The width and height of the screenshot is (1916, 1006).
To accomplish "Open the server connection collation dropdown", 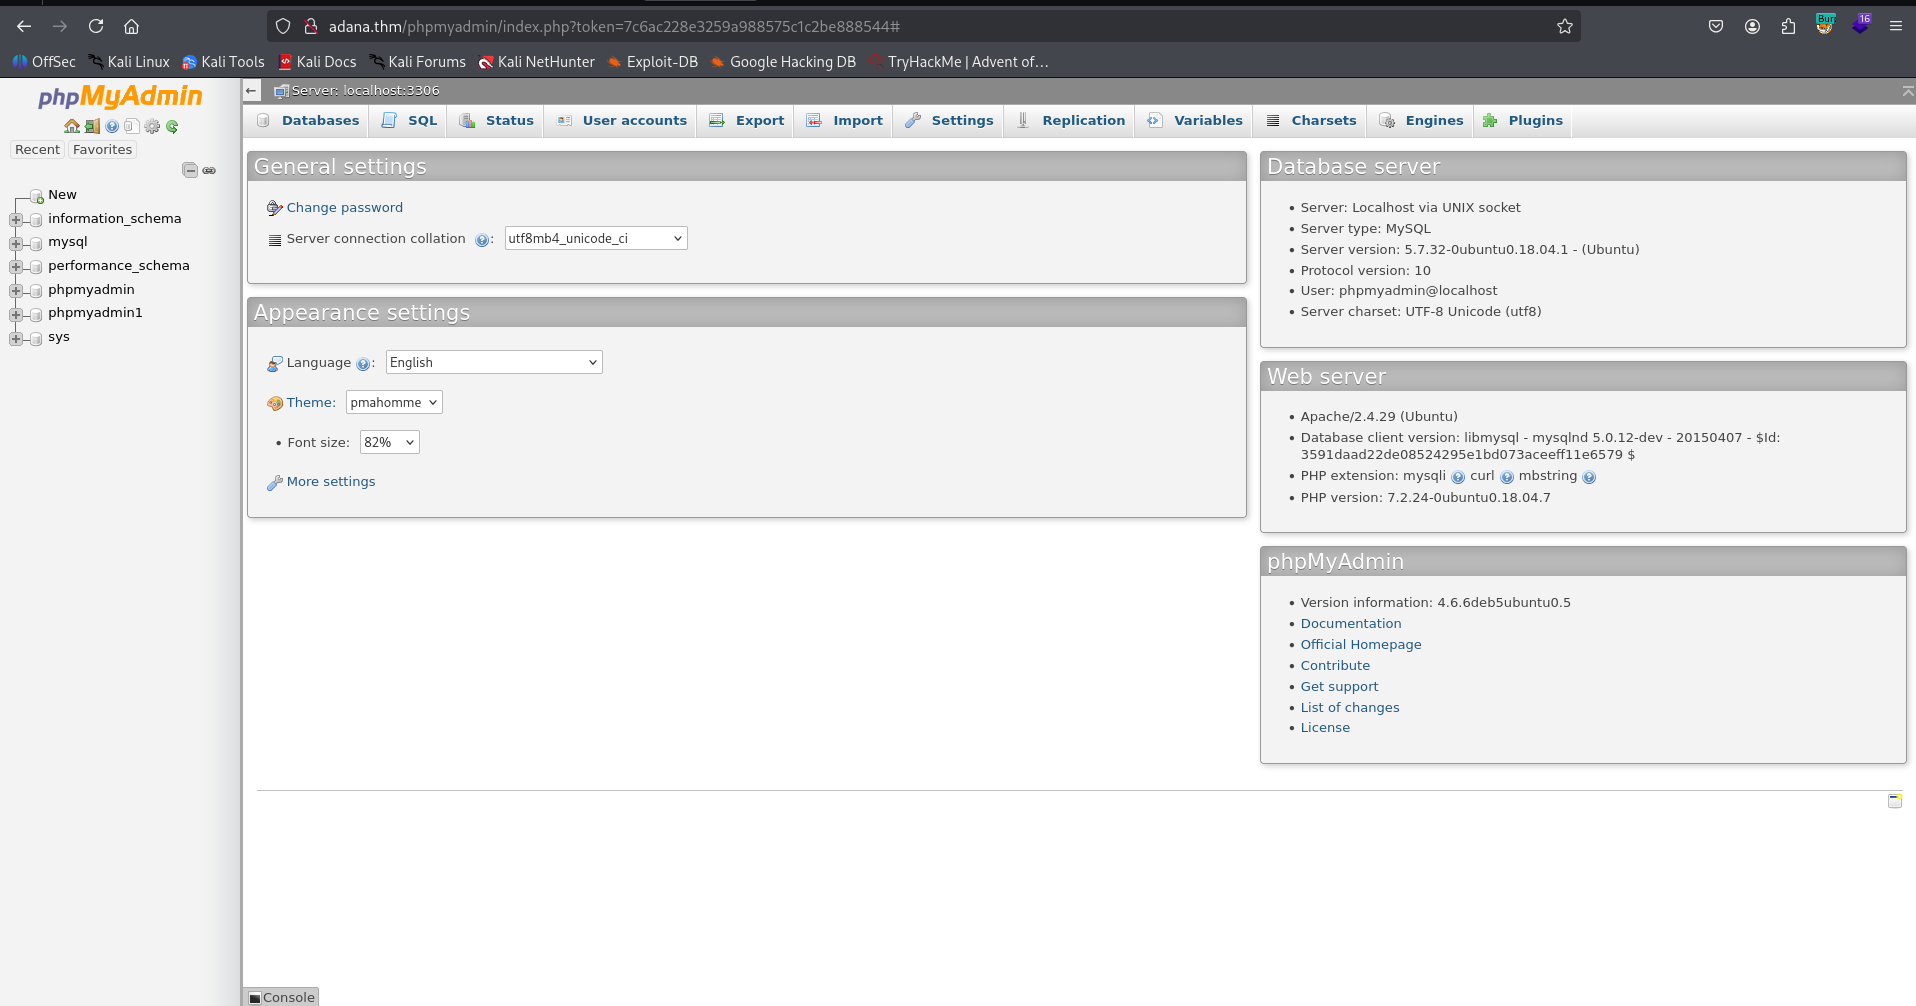I will (594, 238).
